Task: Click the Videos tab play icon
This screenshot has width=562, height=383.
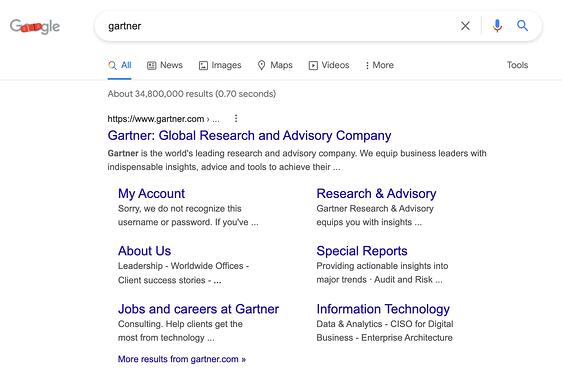Action: coord(313,66)
